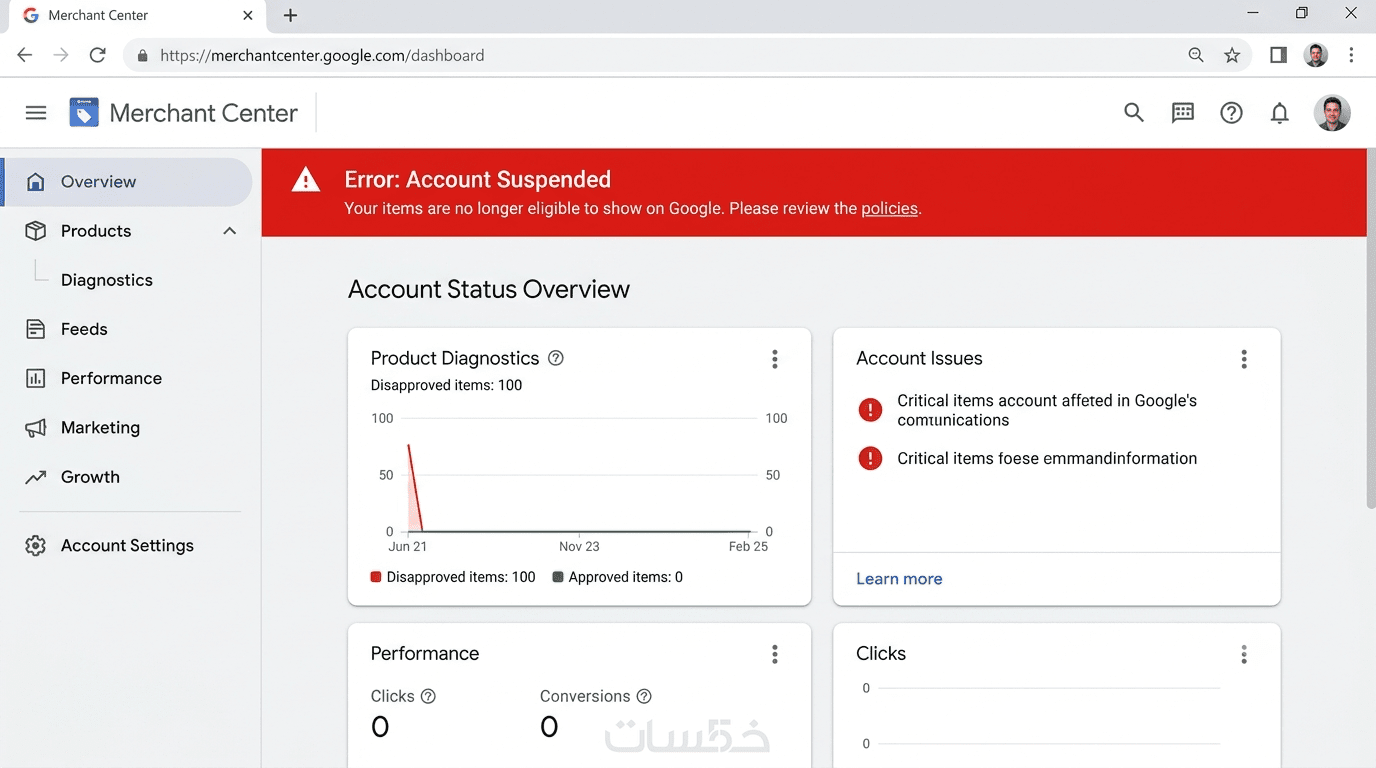Open Account Settings in the sidebar
This screenshot has height=768, width=1376.
click(126, 546)
